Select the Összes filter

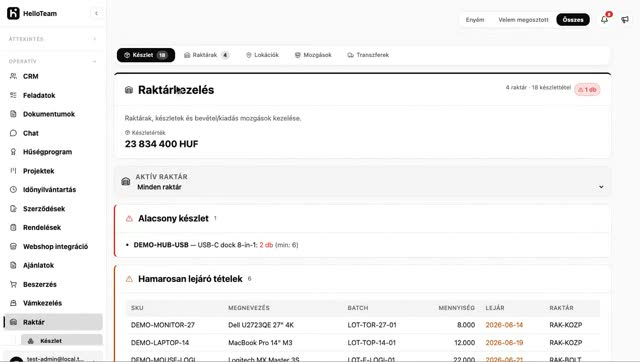click(x=573, y=20)
